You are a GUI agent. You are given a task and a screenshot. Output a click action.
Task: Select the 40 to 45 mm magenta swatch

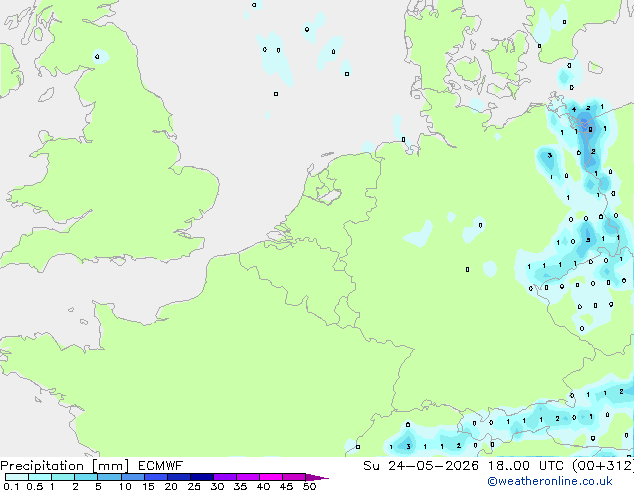271,477
